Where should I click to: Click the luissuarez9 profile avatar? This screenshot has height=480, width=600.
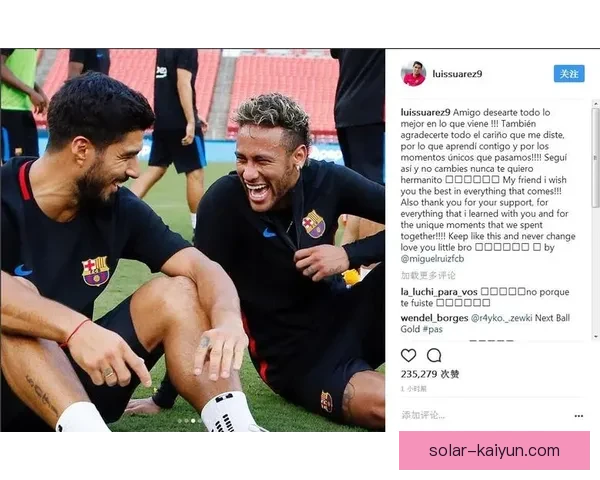tap(413, 73)
